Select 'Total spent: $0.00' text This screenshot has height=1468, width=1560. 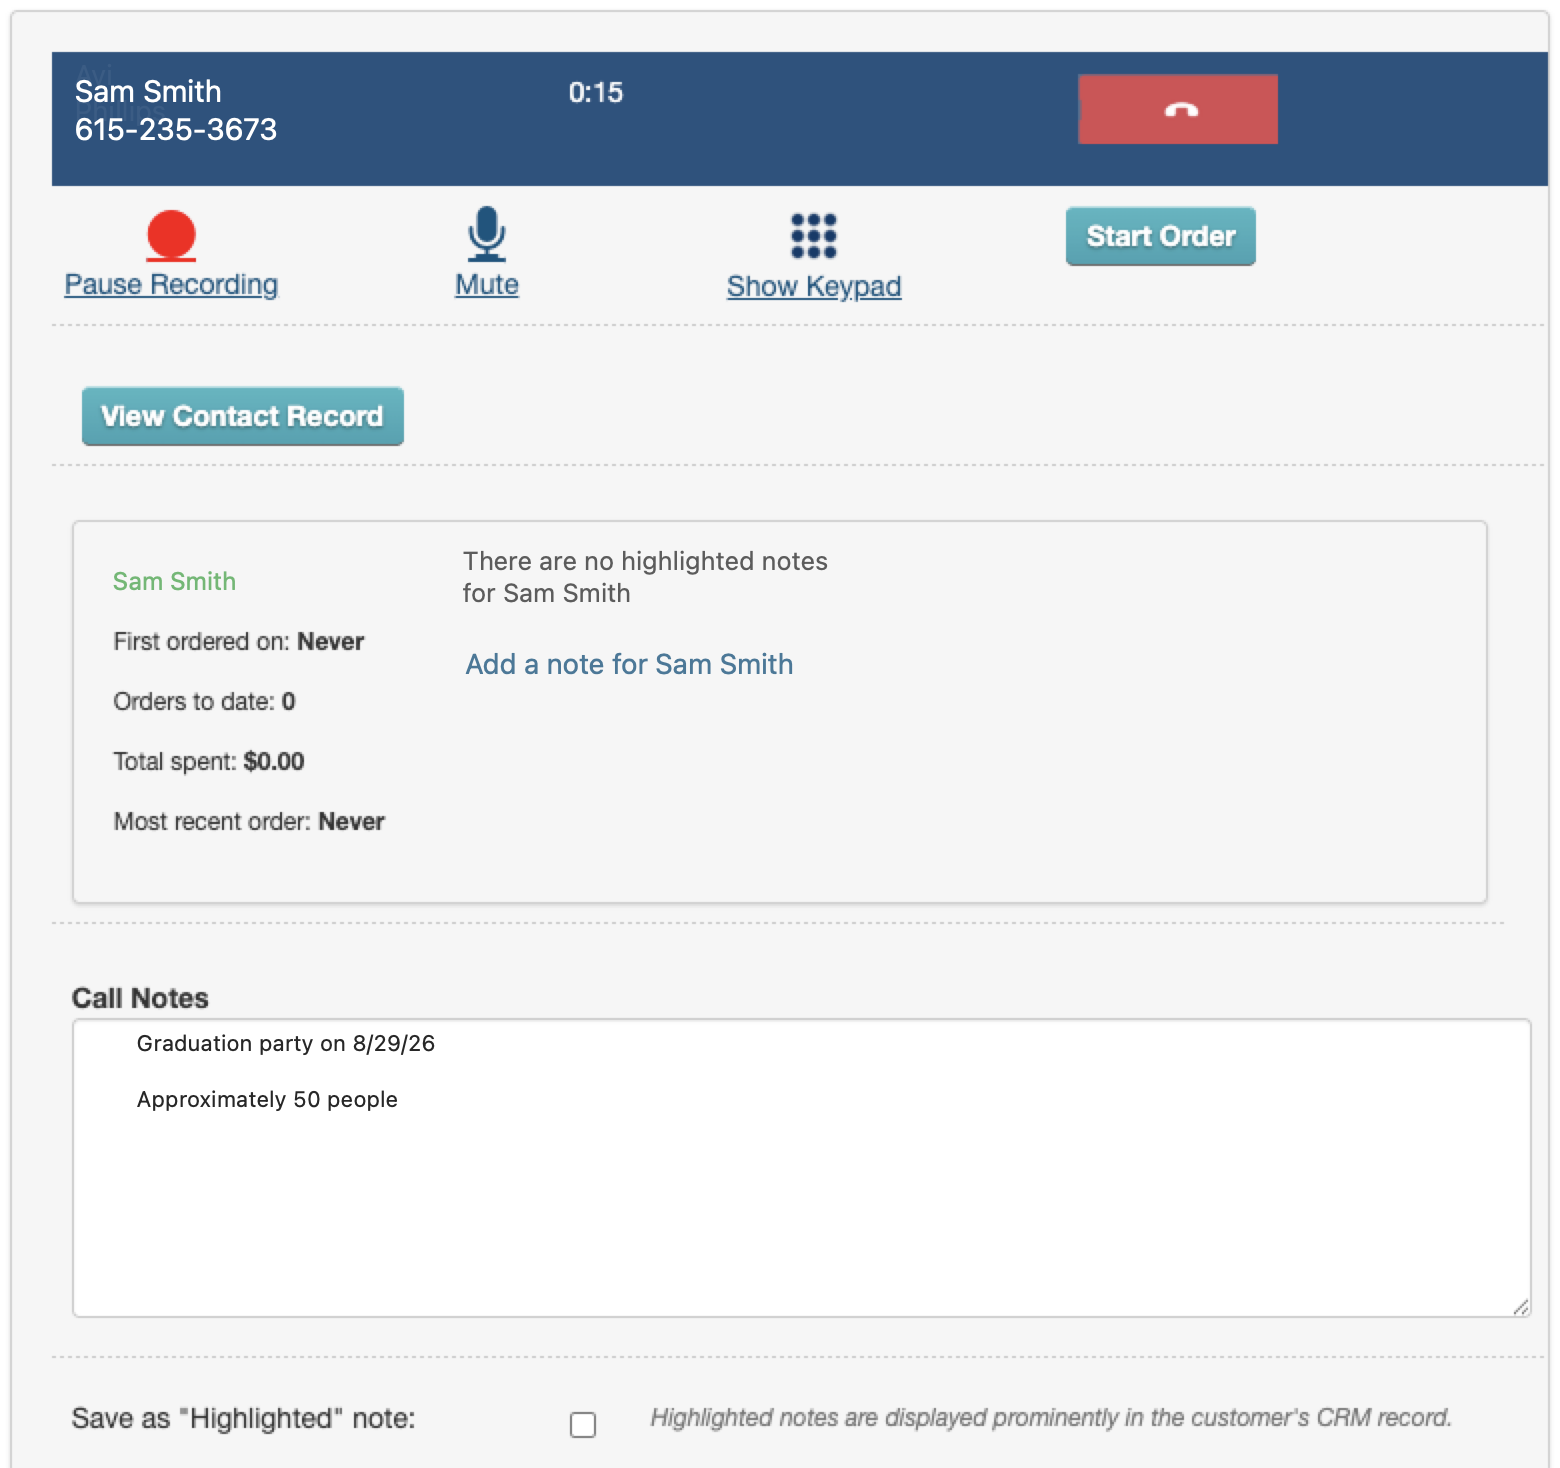(x=209, y=761)
